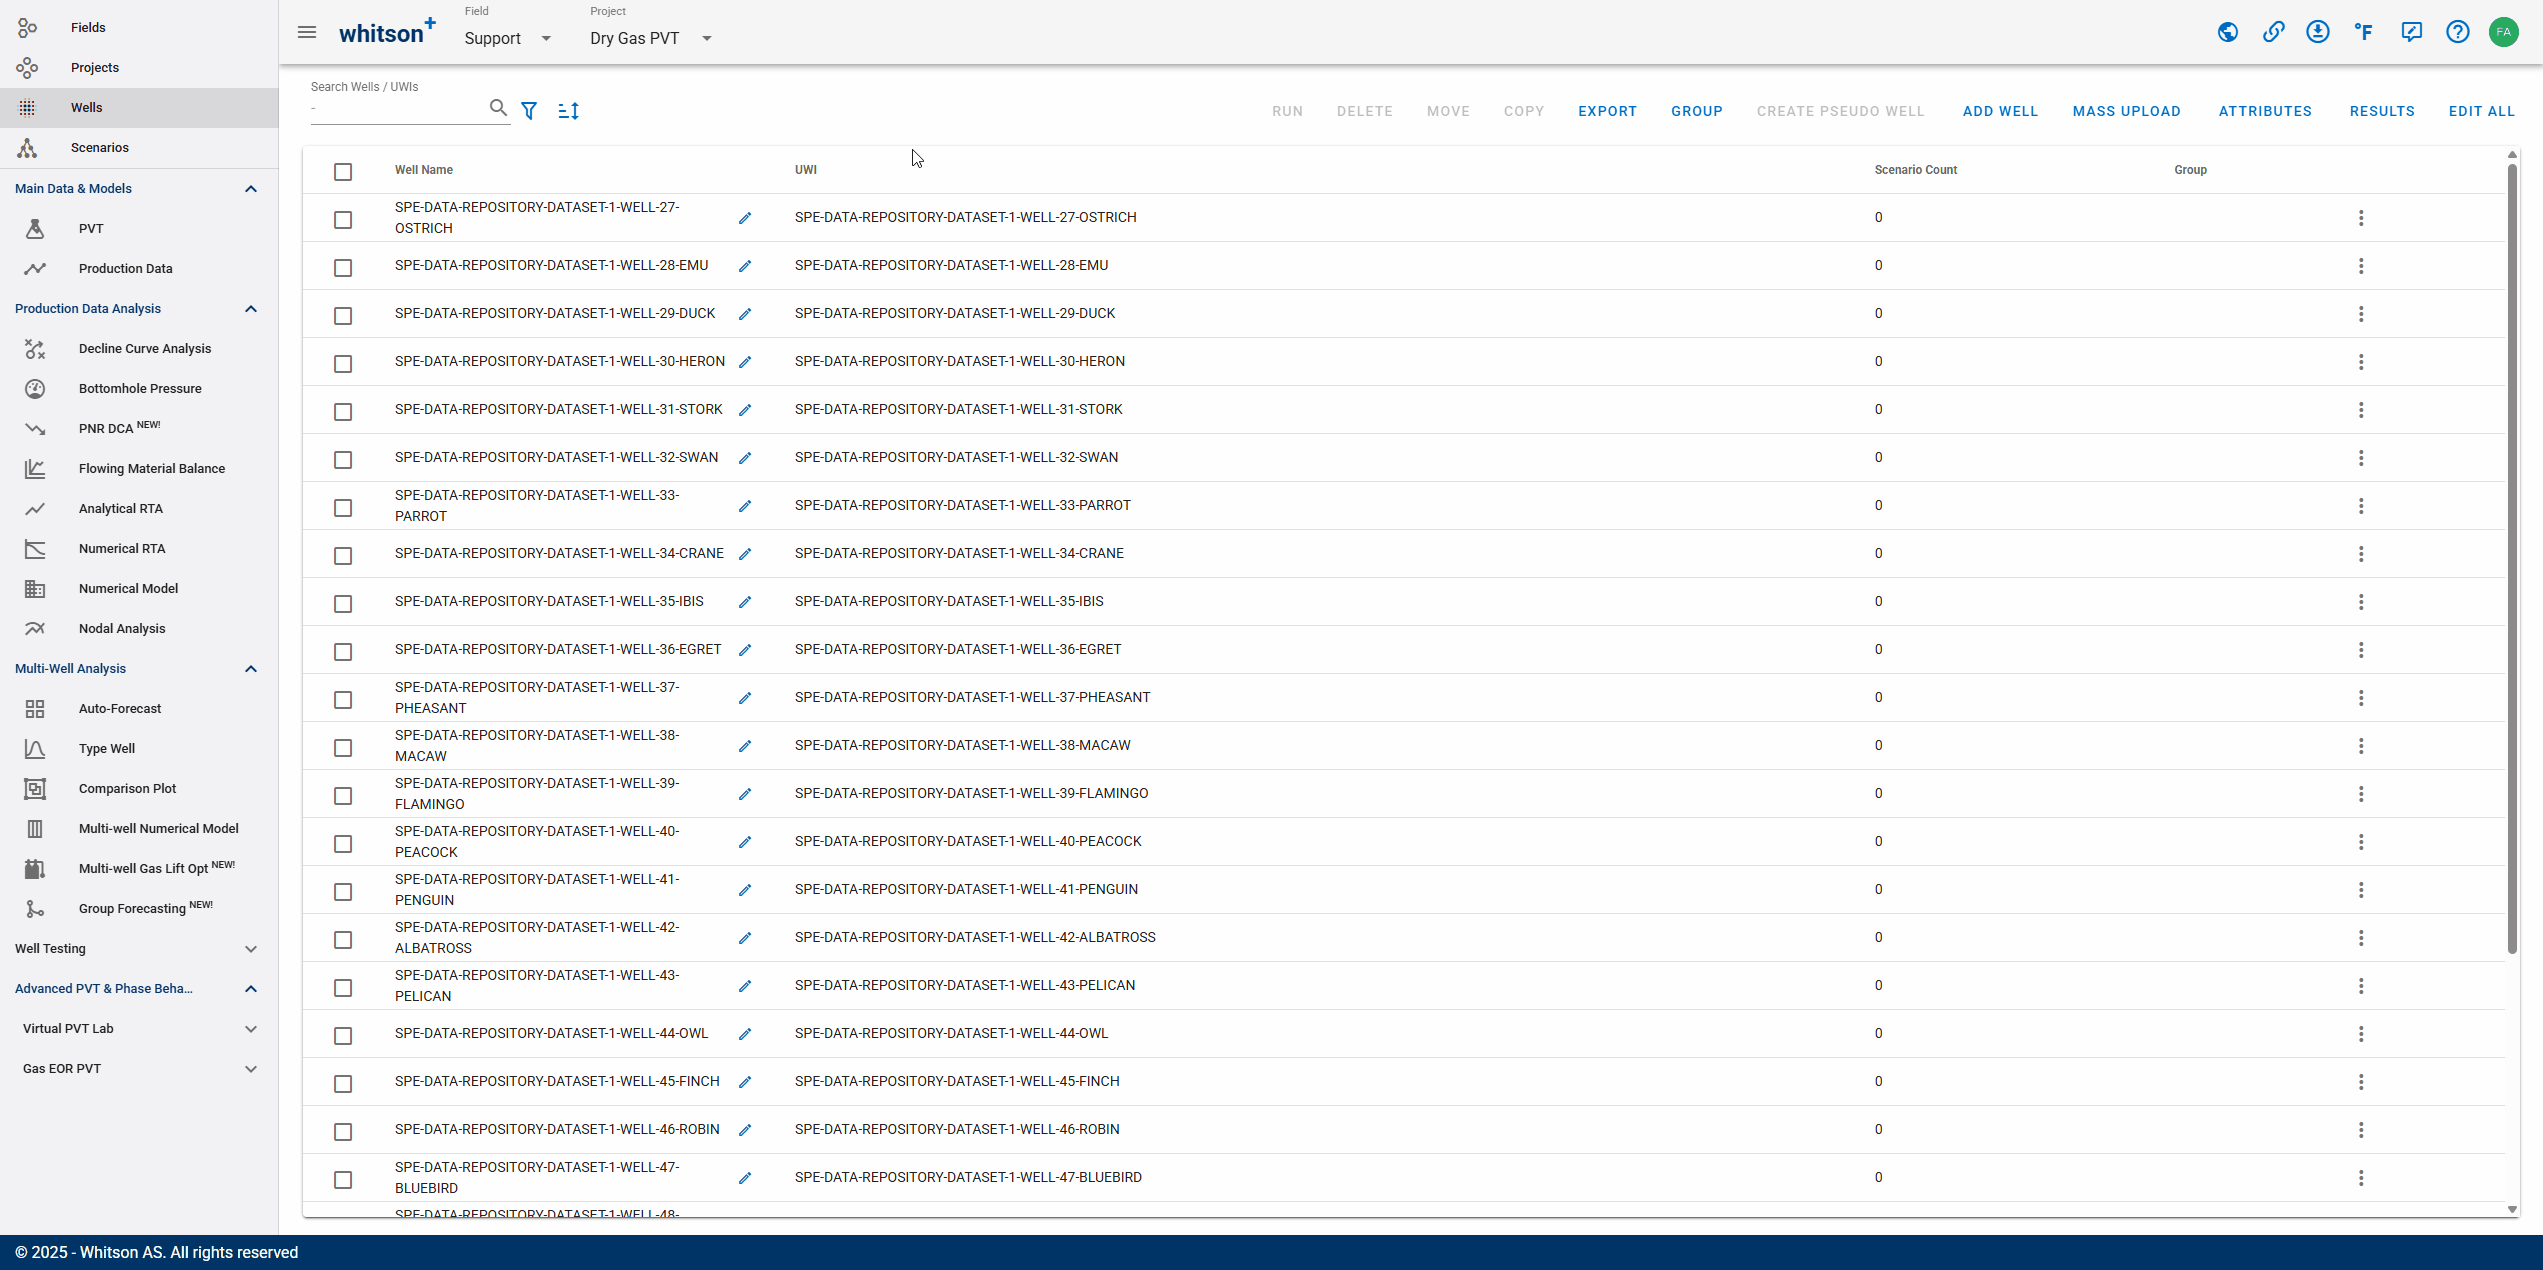The height and width of the screenshot is (1270, 2543).
Task: Open the hamburger menu icon
Action: pos(307,33)
